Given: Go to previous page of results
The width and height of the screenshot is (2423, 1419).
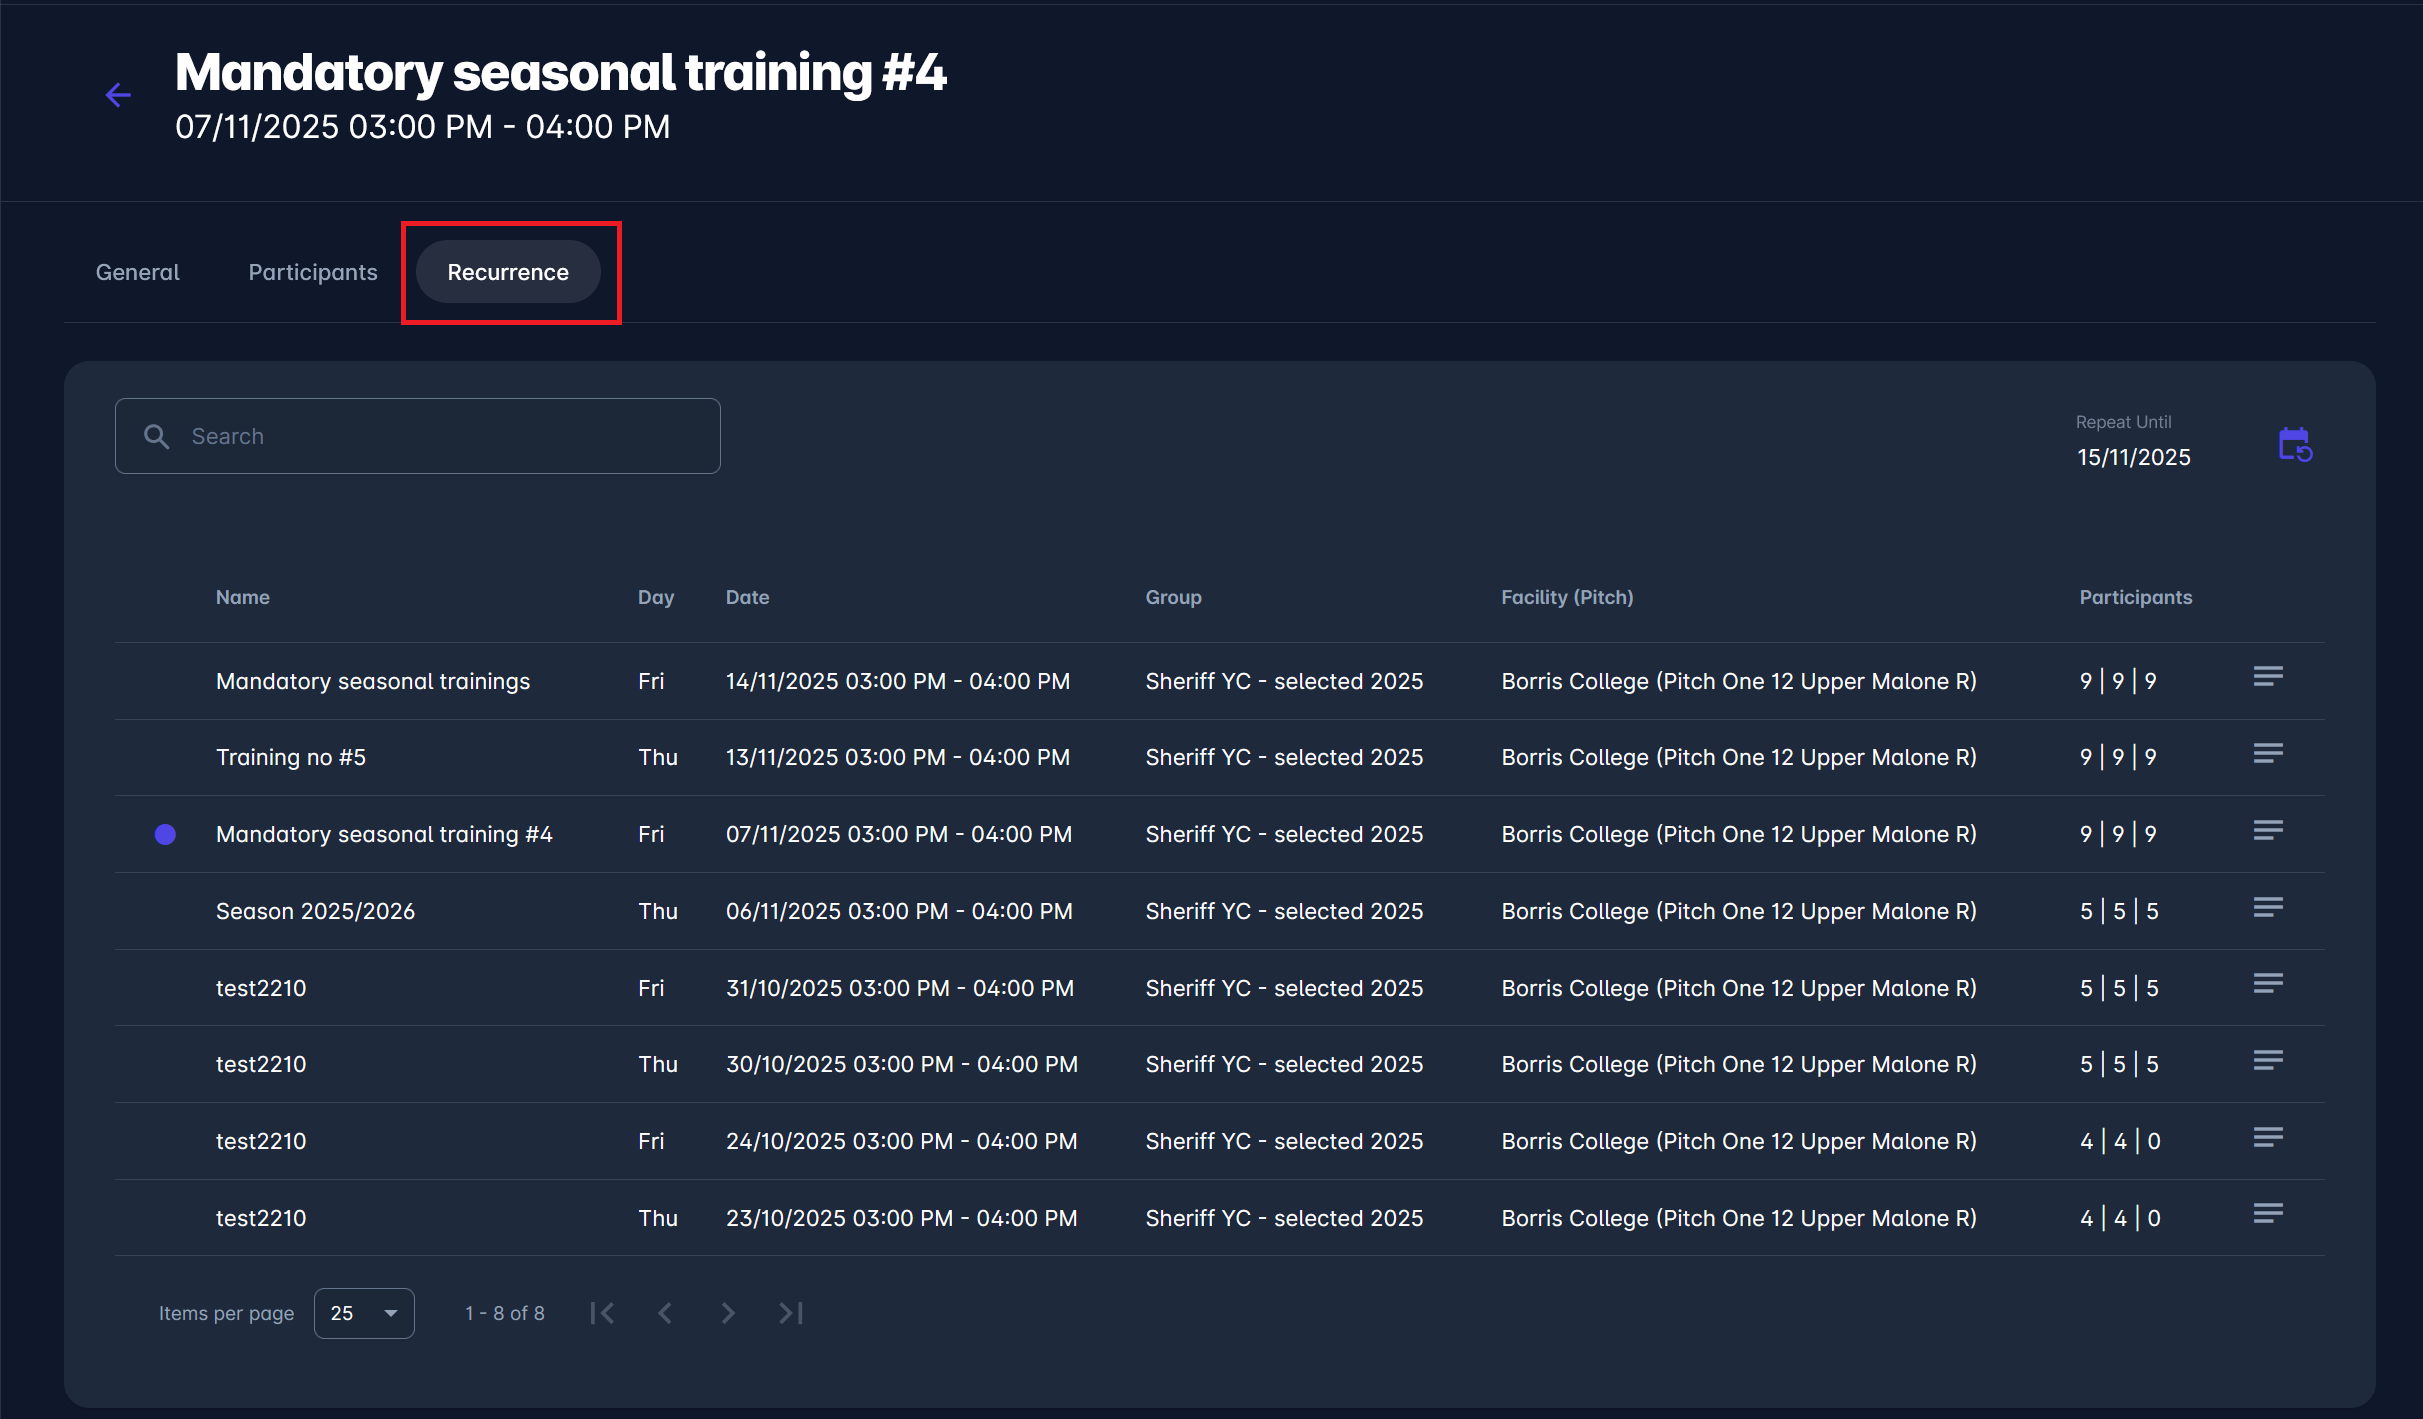Looking at the screenshot, I should 665,1313.
